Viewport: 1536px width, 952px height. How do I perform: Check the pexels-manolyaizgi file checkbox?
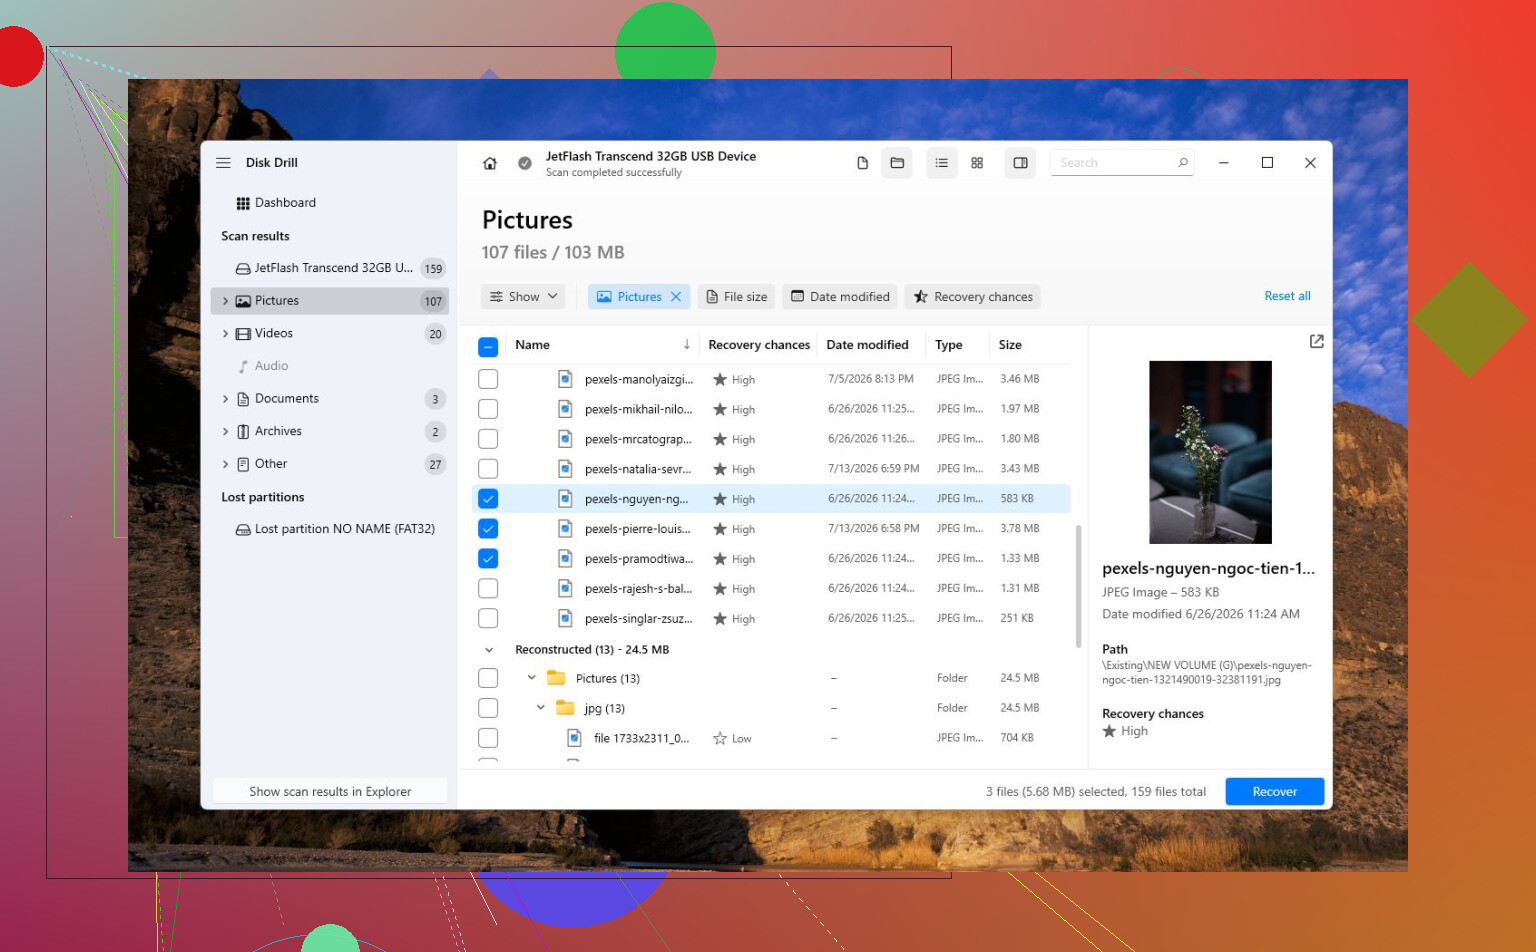click(488, 379)
